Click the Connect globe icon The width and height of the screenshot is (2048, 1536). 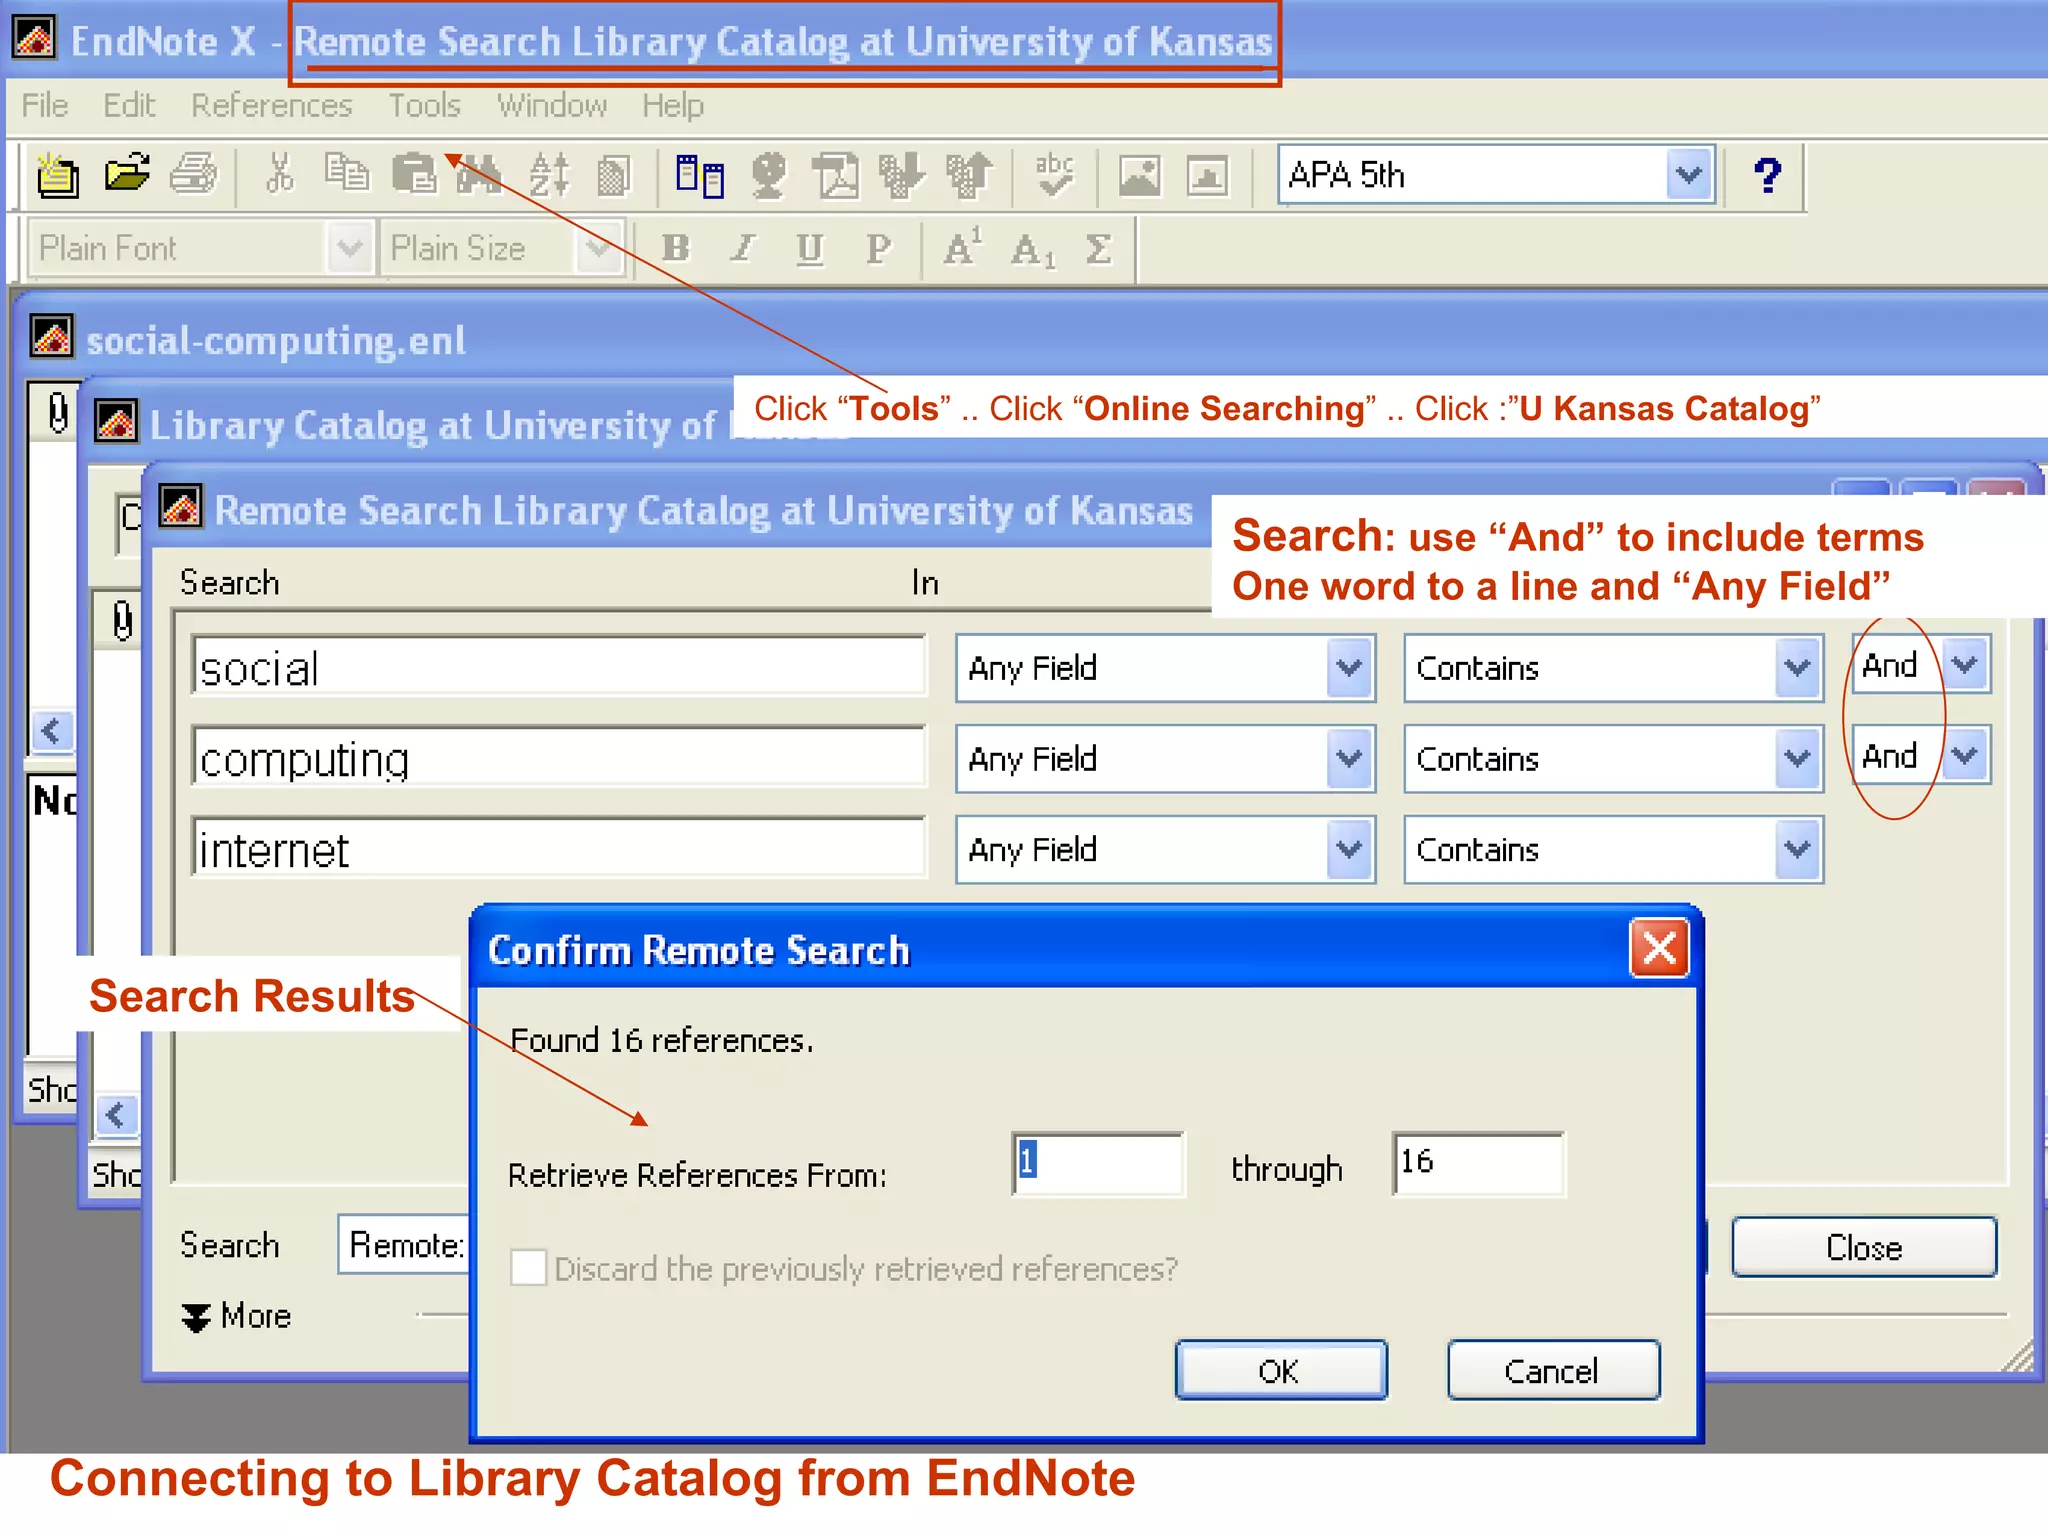pyautogui.click(x=768, y=176)
